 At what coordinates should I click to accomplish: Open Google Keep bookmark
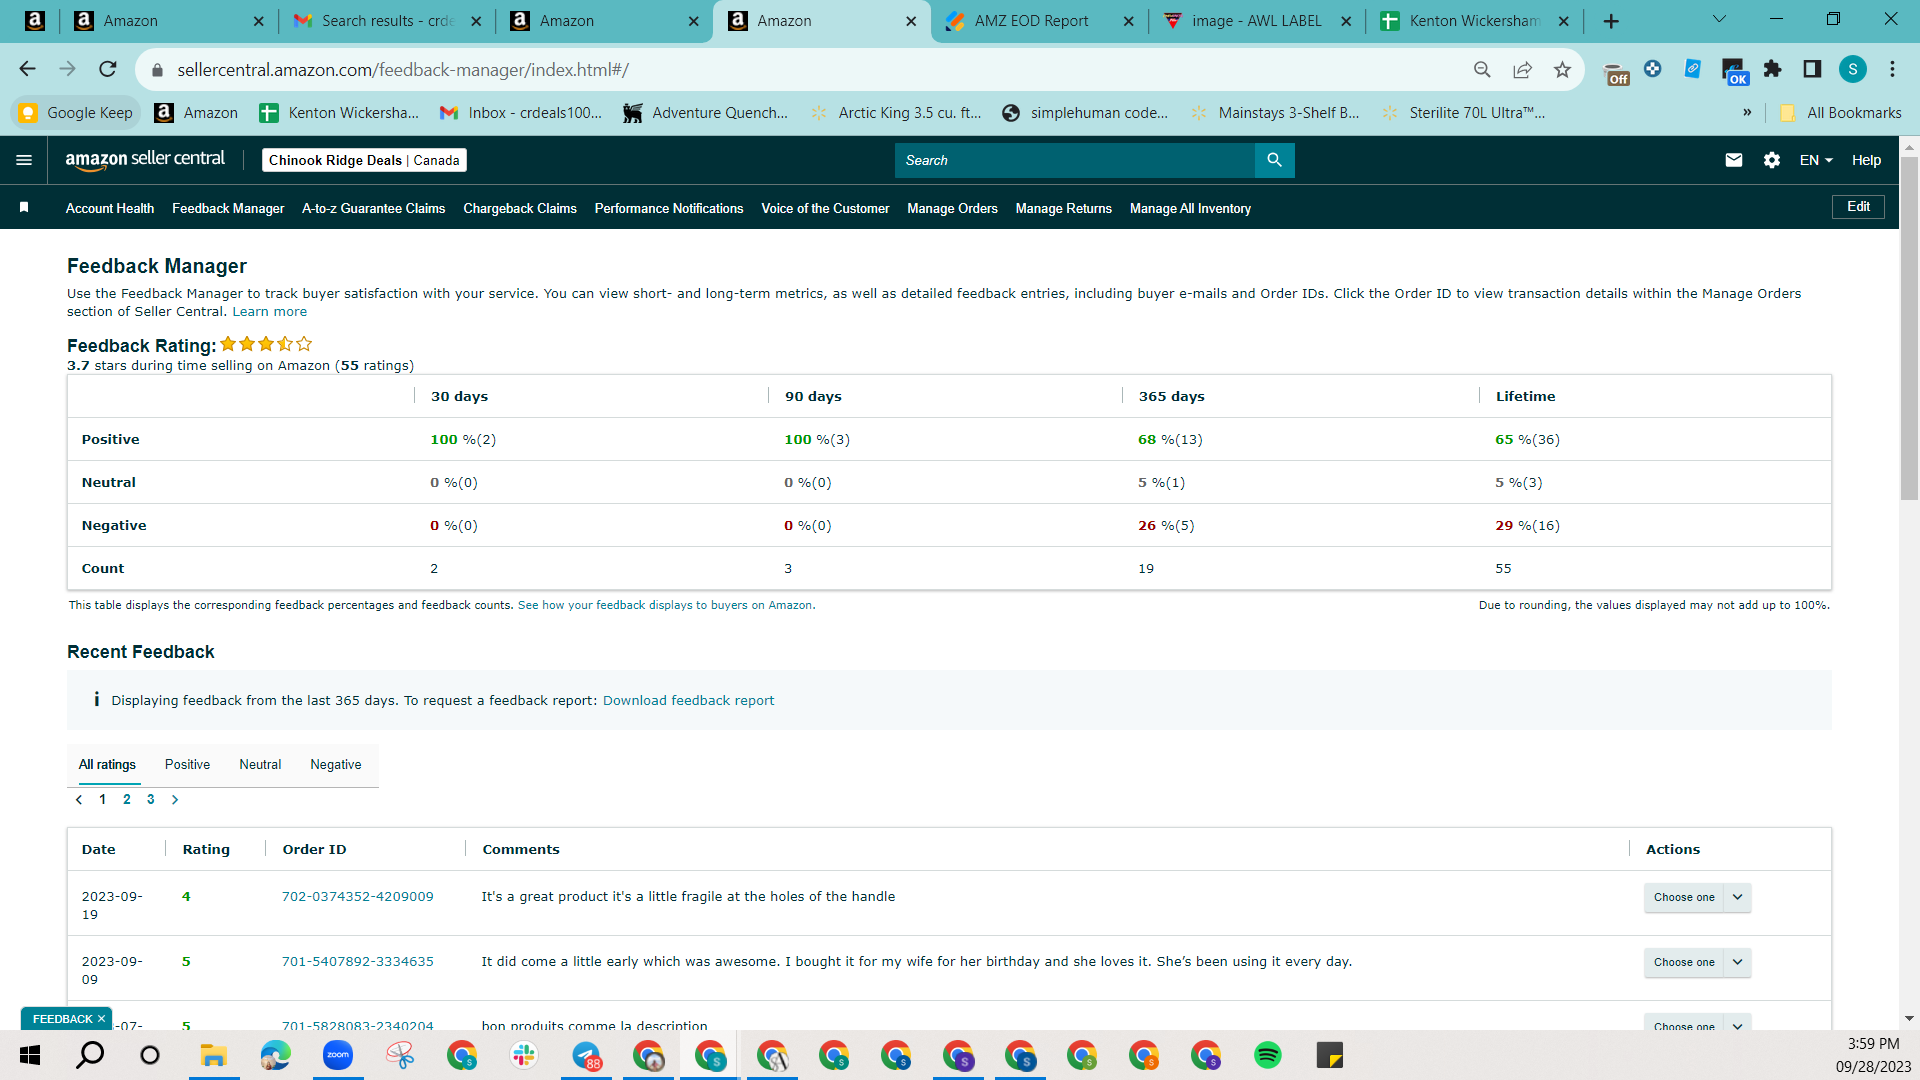tap(77, 113)
